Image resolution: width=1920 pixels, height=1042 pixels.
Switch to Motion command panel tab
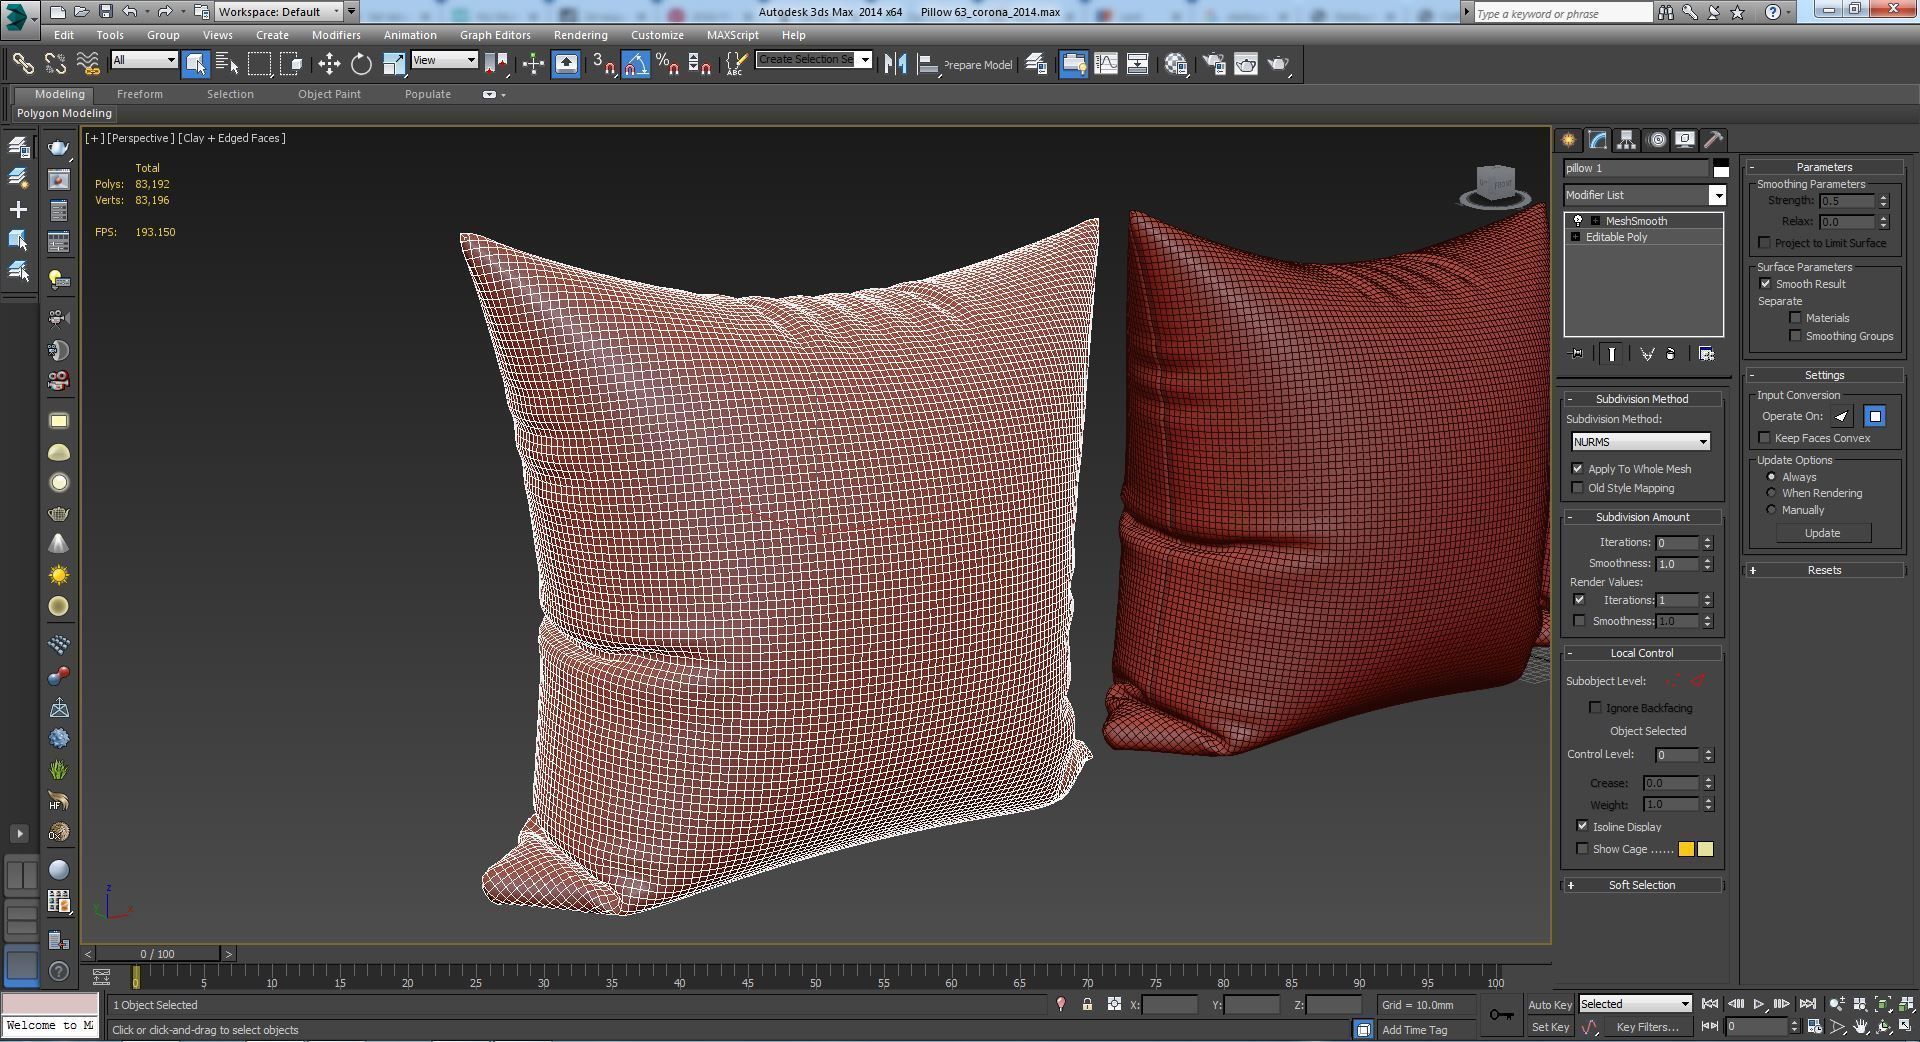point(1657,140)
